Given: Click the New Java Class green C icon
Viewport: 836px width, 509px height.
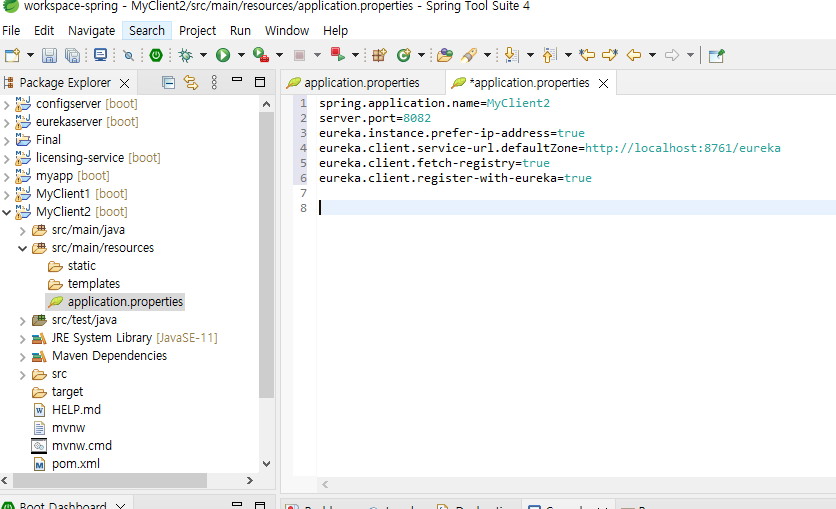Looking at the screenshot, I should (404, 55).
